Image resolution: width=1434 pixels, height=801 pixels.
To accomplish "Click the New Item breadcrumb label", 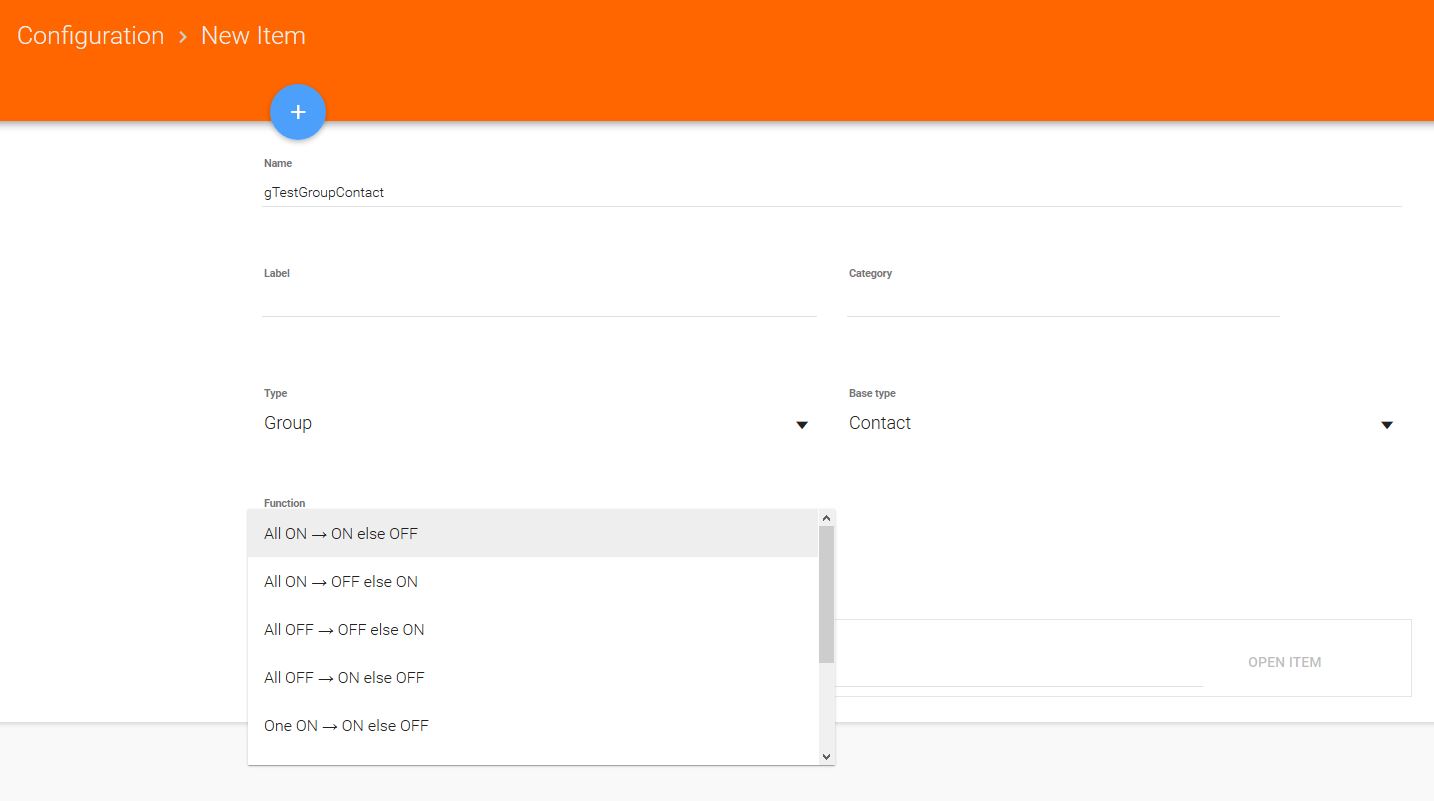I will click(x=252, y=35).
